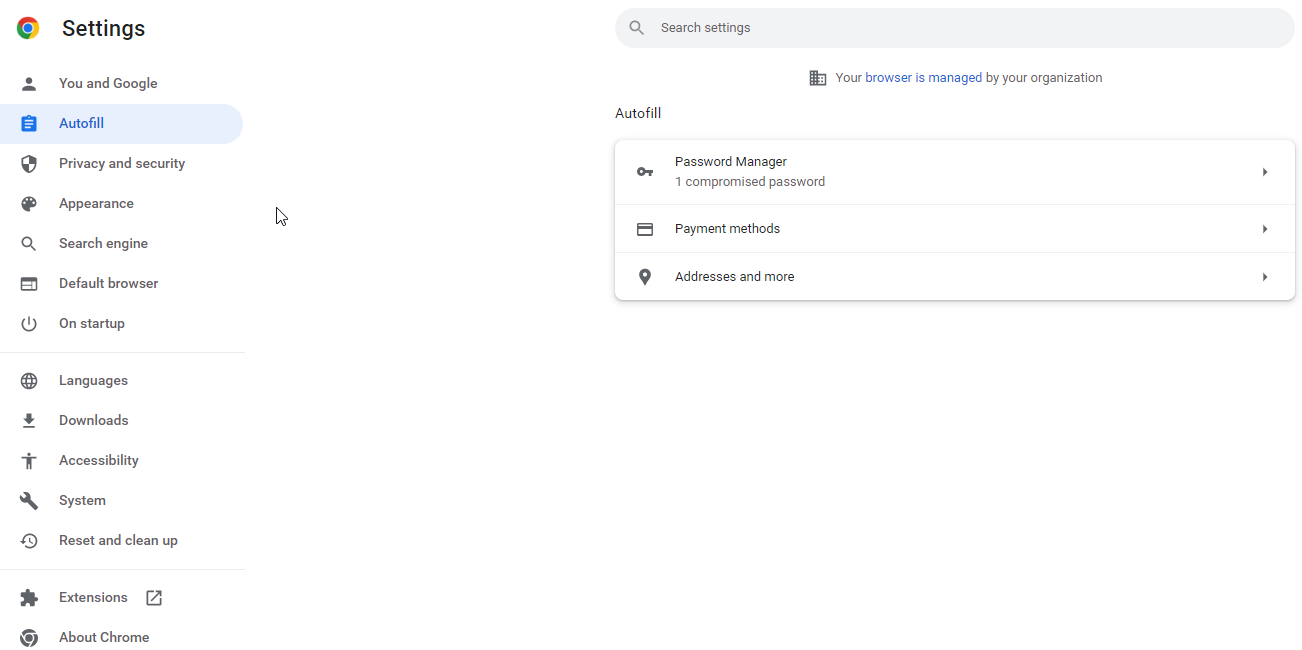1302x650 pixels.
Task: Click the magnifier icon in search settings bar
Action: 637,28
